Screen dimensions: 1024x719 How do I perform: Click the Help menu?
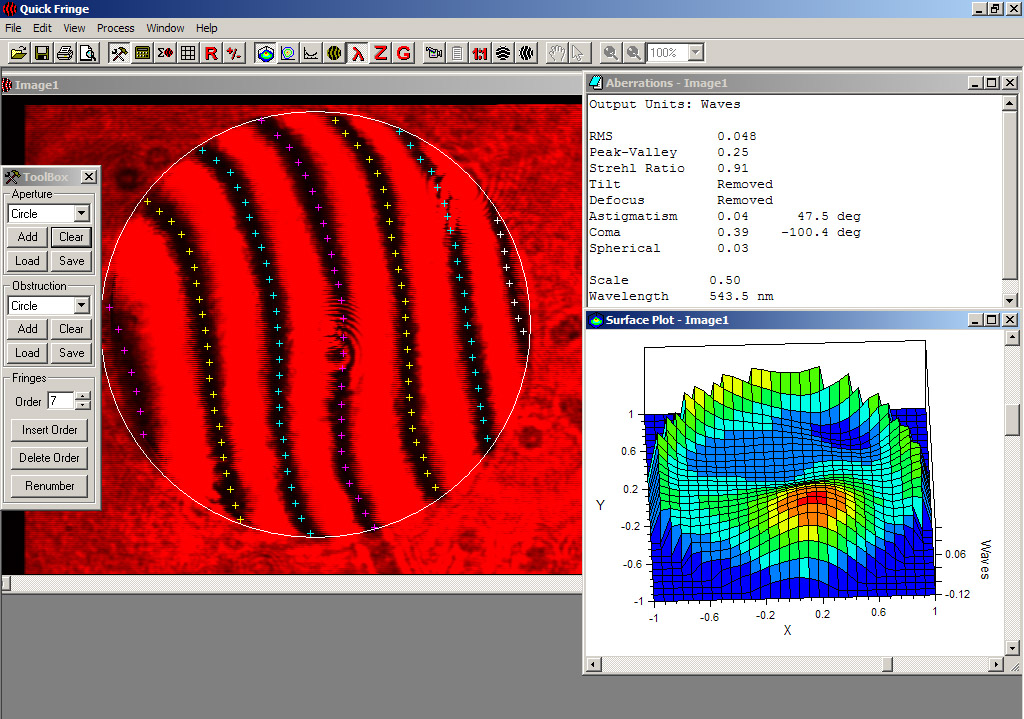206,28
